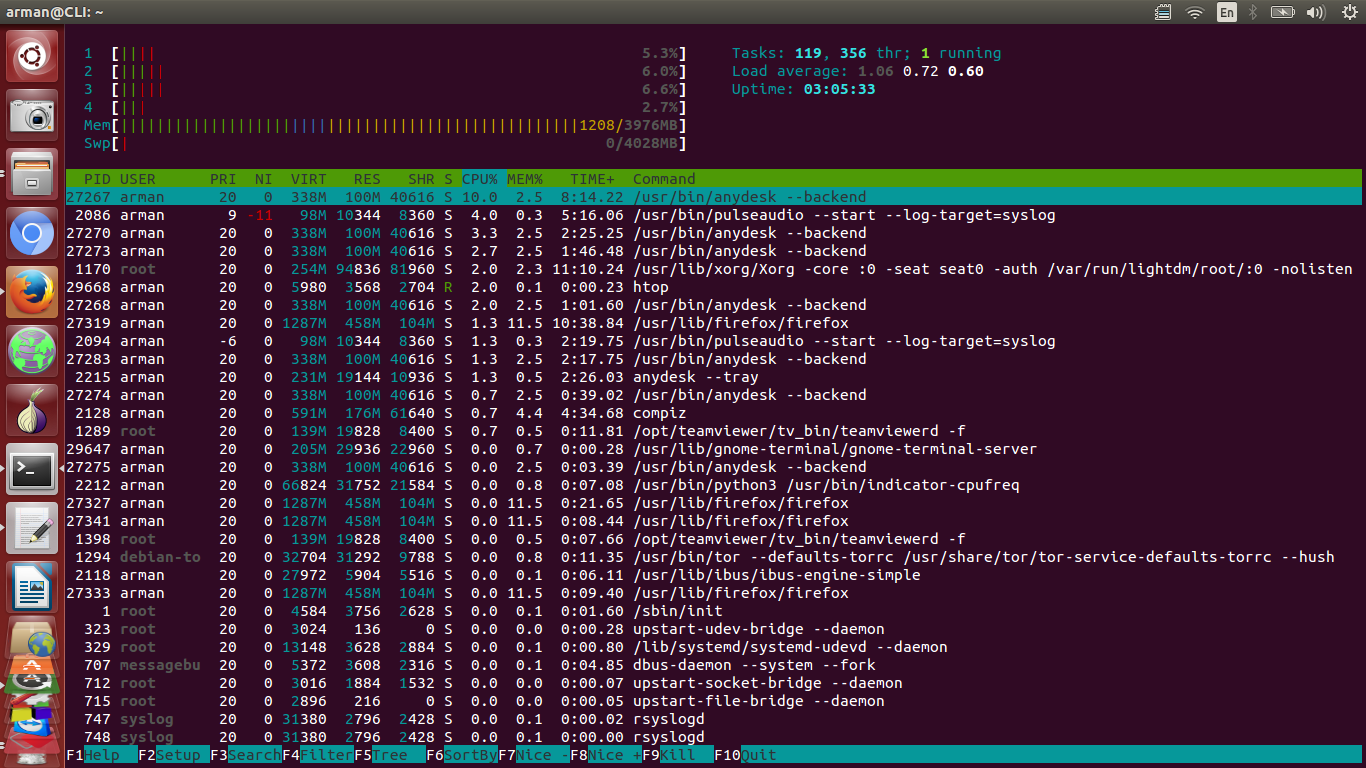This screenshot has height=768, width=1366.
Task: Sort by the PRI column header
Action: point(223,179)
